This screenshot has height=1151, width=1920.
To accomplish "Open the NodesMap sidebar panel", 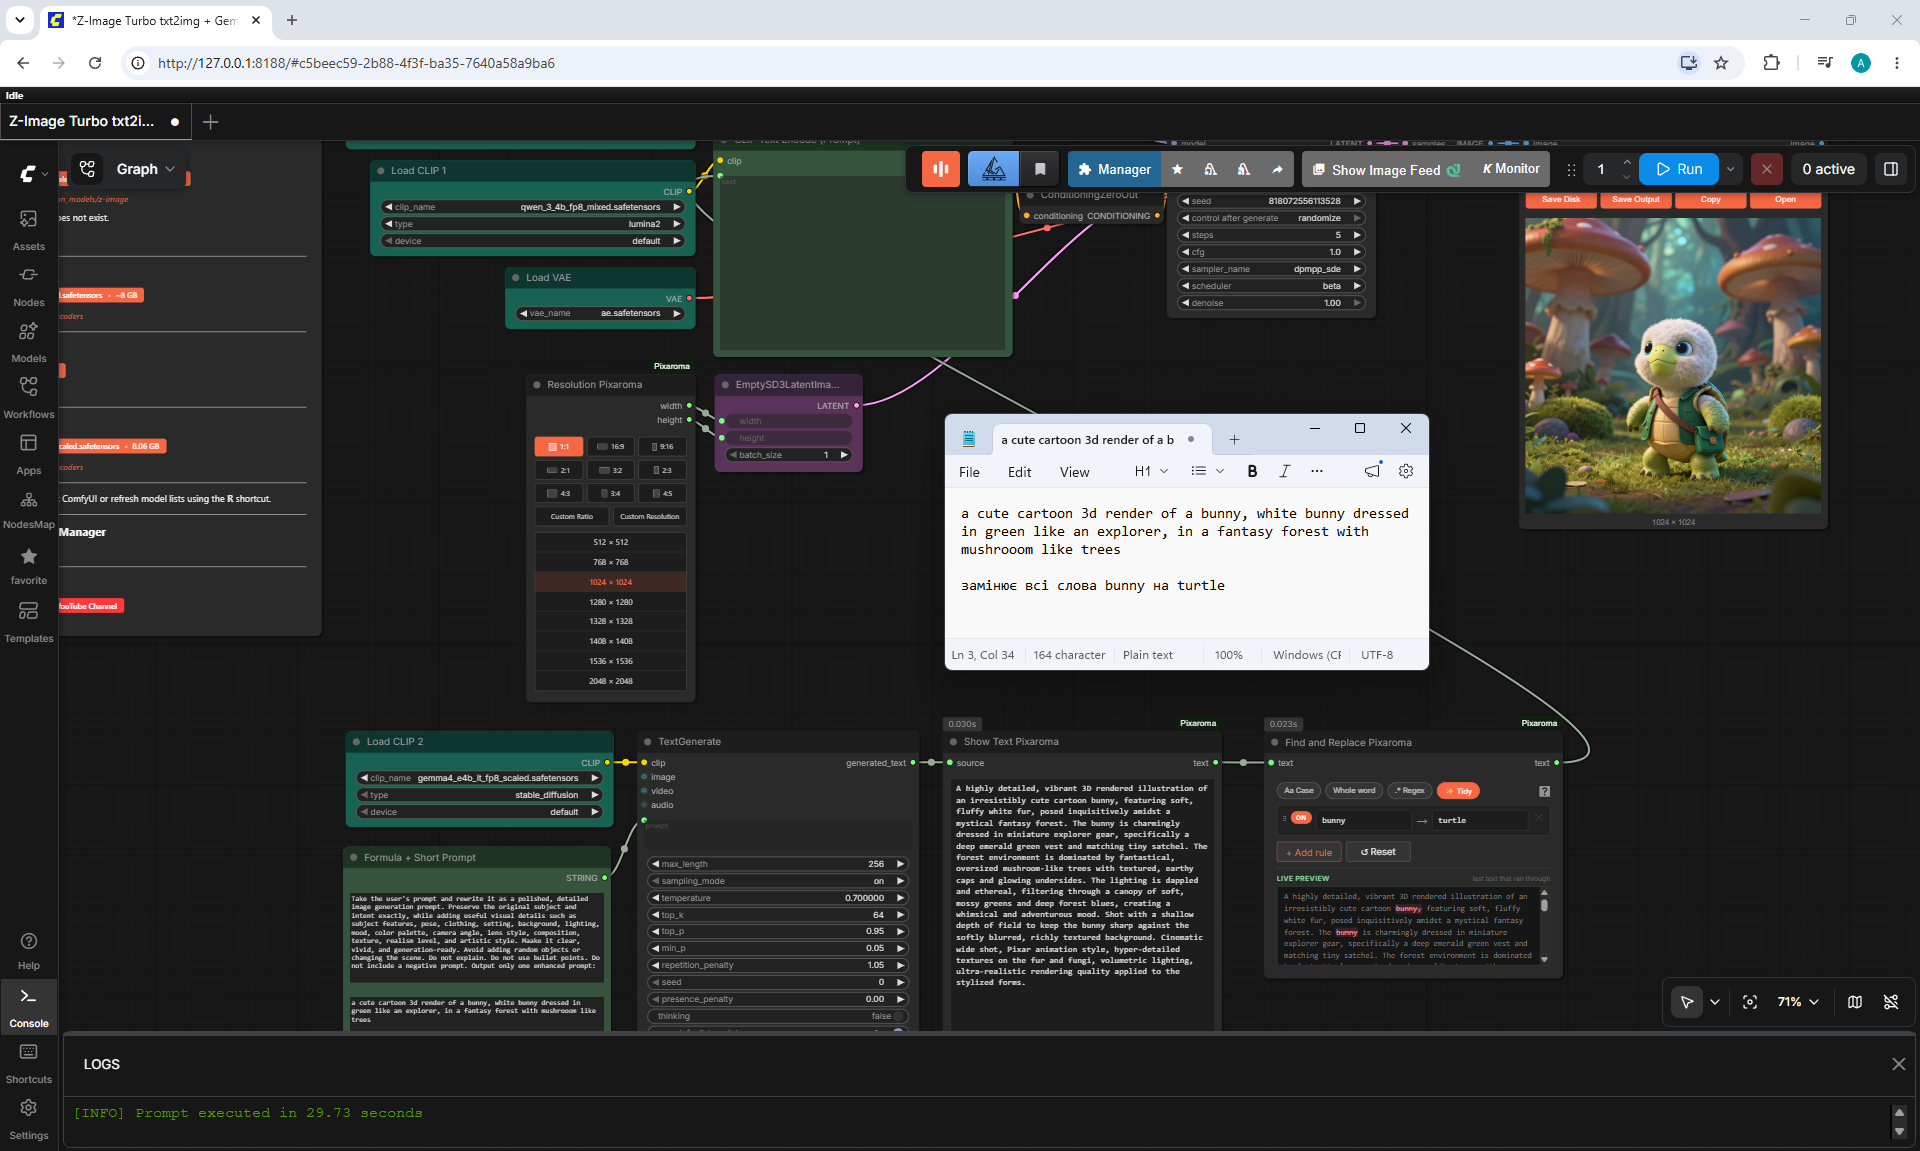I will click(x=28, y=509).
